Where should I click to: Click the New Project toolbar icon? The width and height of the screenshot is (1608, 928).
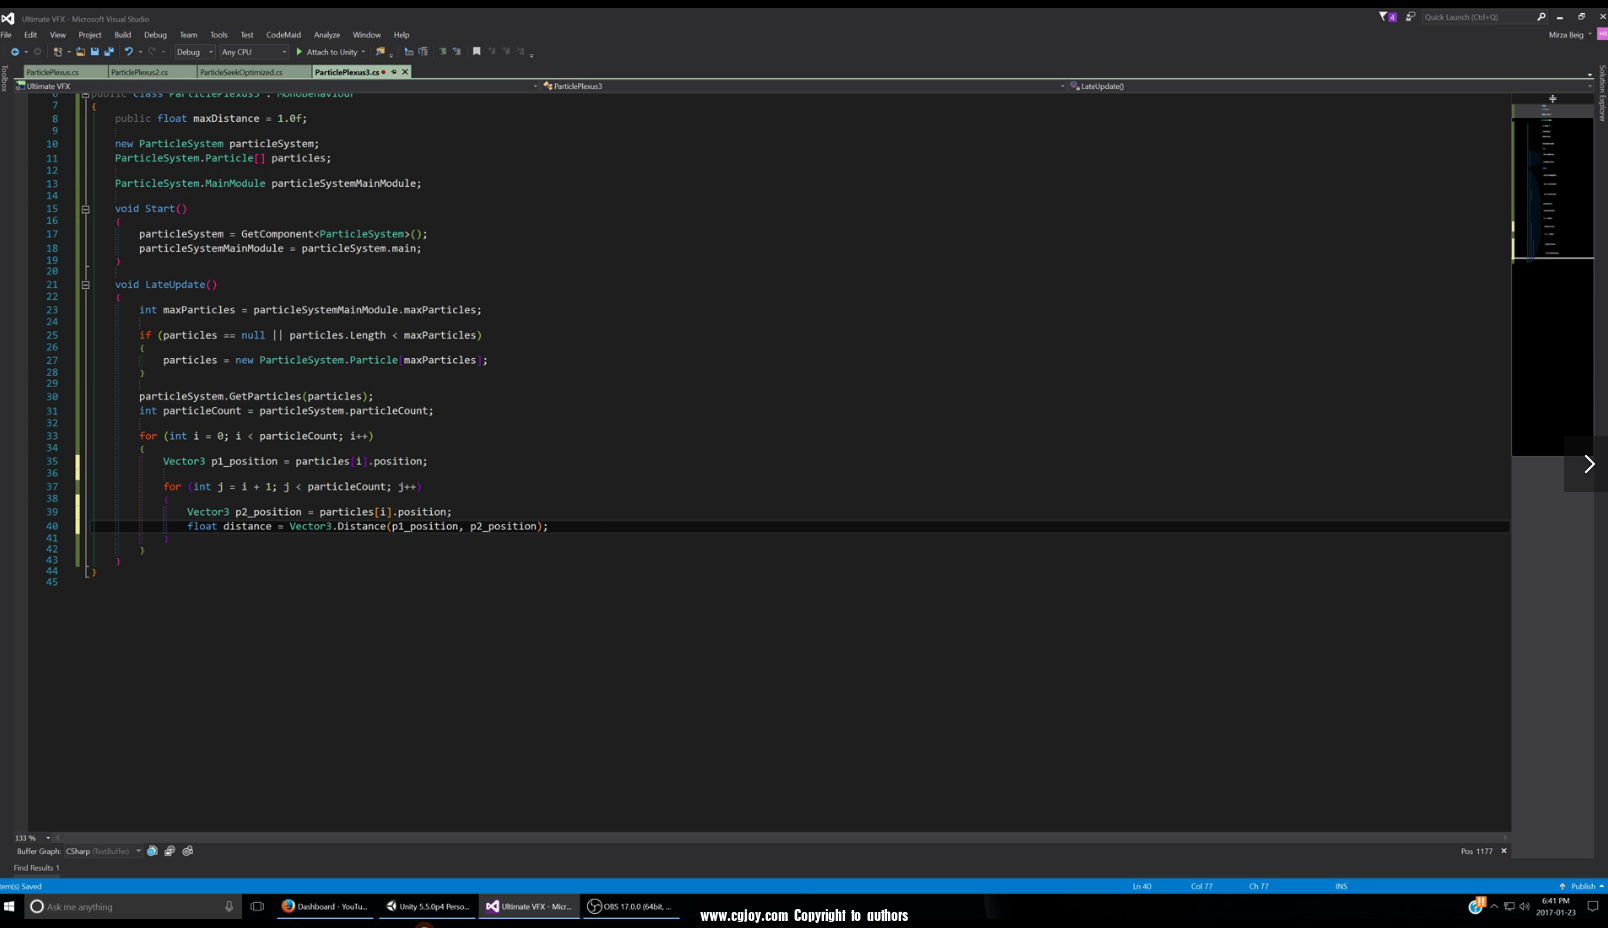tap(58, 52)
